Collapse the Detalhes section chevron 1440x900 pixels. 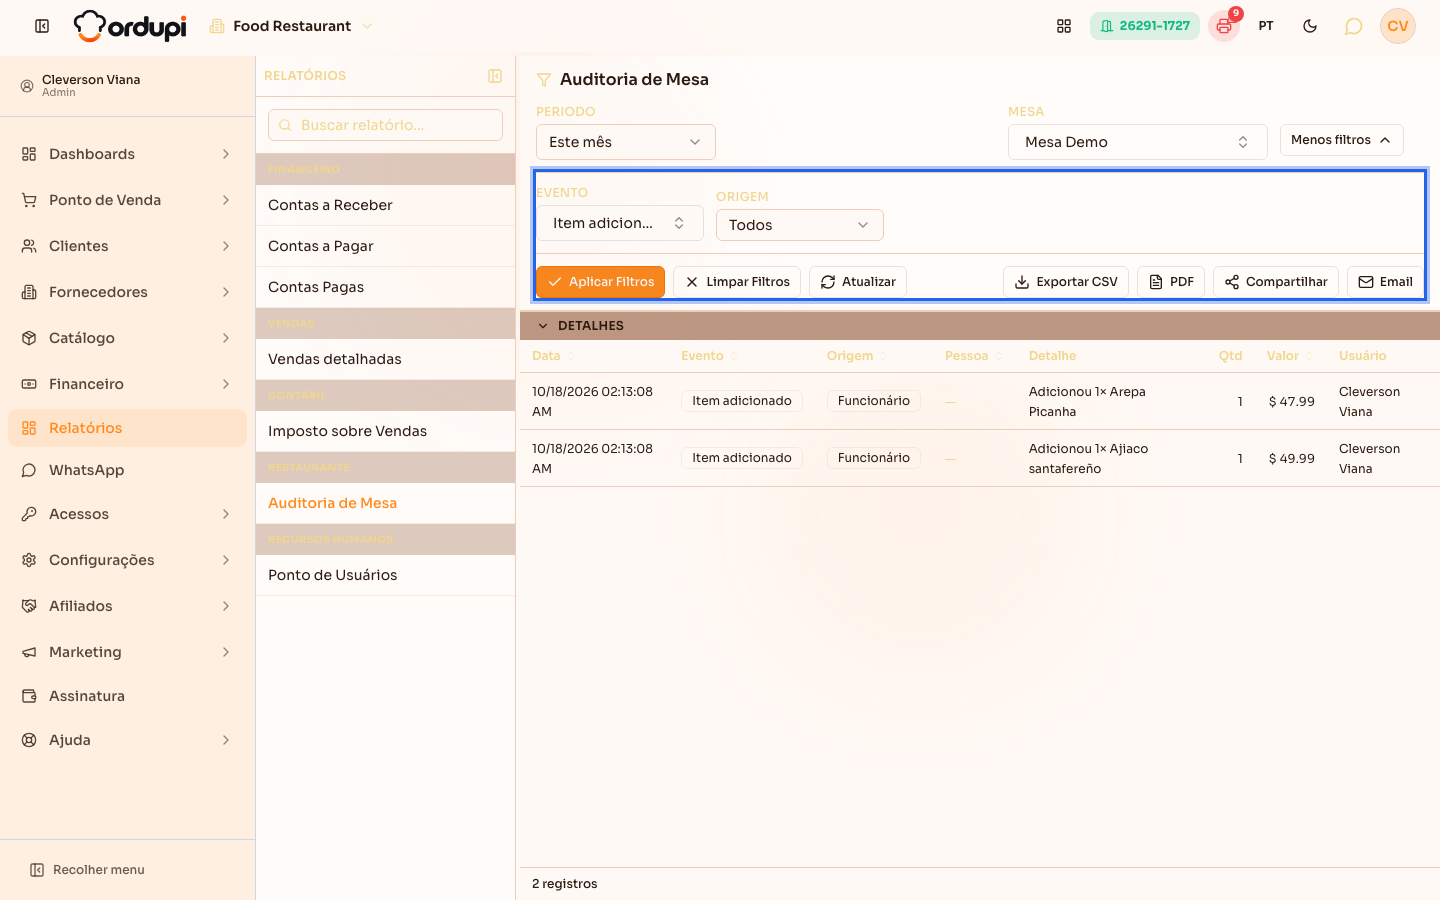(543, 326)
